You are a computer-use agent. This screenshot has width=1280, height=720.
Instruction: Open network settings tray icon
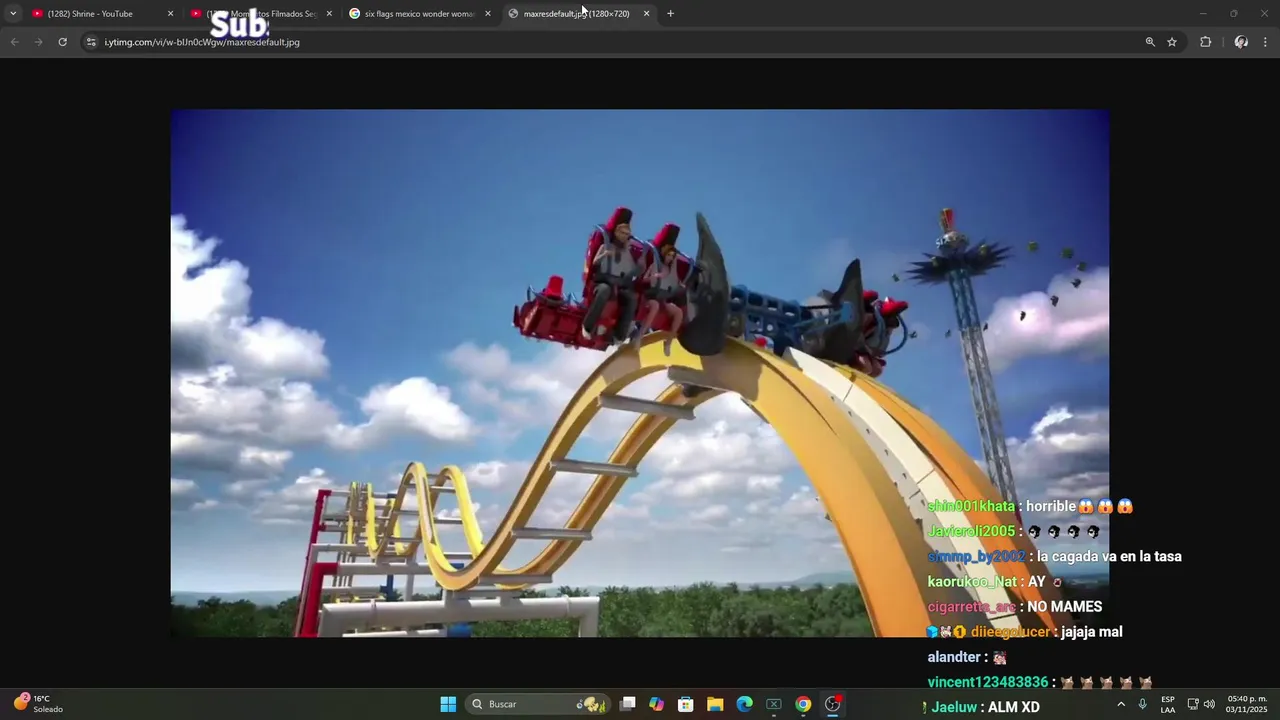[x=1193, y=704]
